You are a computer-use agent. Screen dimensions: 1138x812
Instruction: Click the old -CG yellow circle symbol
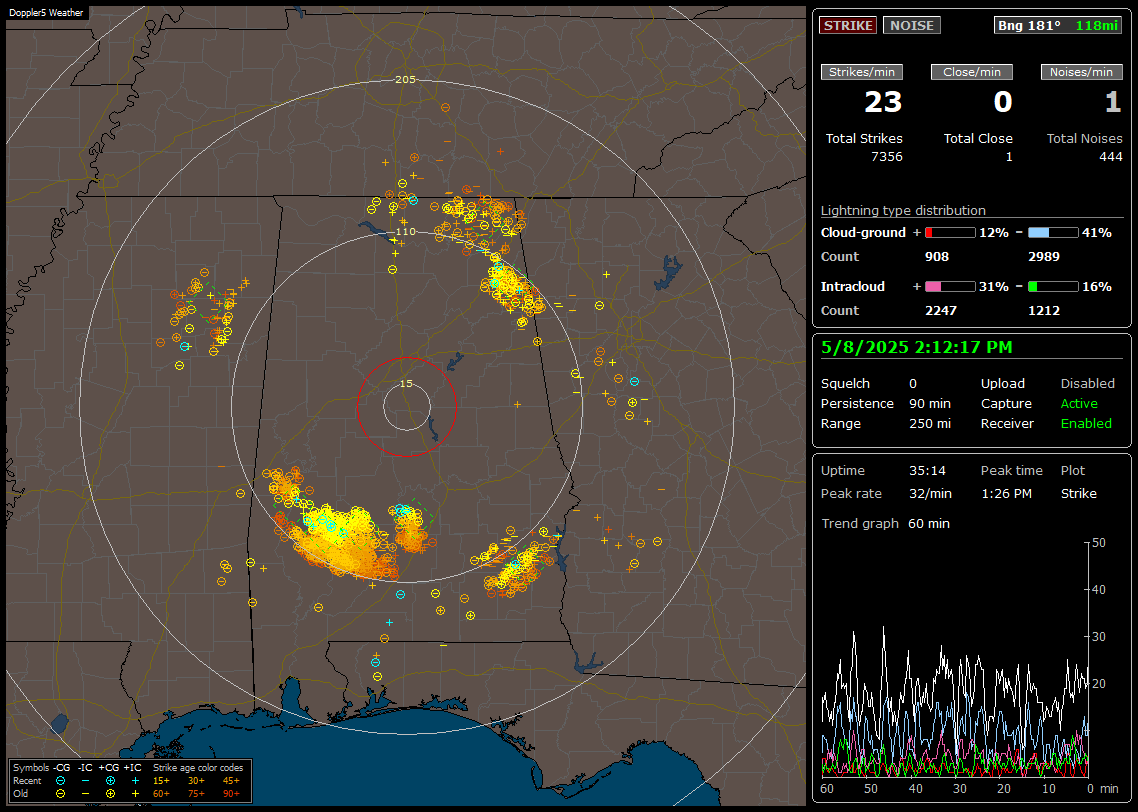61,794
